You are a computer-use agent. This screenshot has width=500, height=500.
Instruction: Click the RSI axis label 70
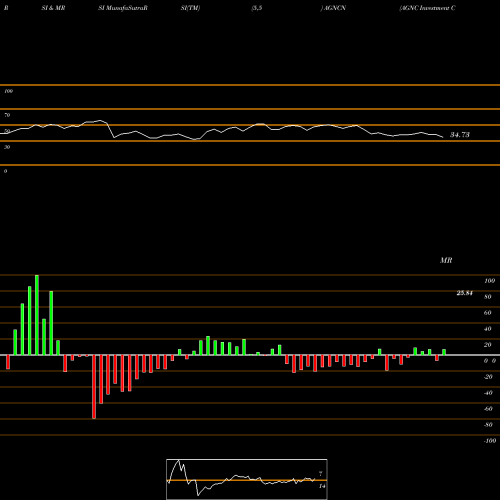7,115
